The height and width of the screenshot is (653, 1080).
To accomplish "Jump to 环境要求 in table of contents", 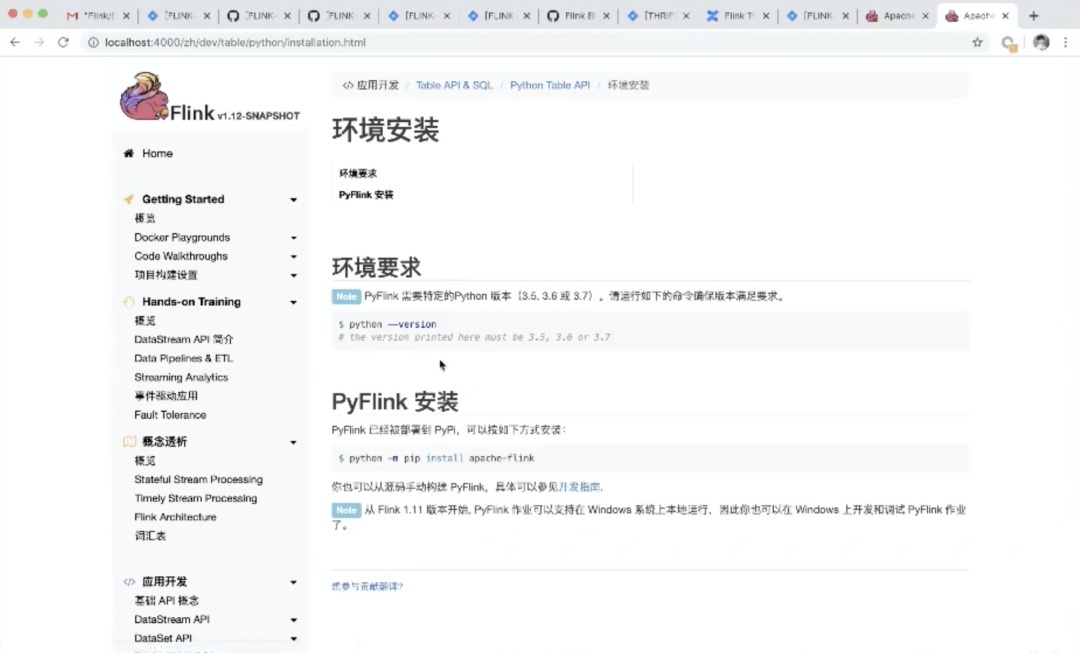I will point(357,174).
